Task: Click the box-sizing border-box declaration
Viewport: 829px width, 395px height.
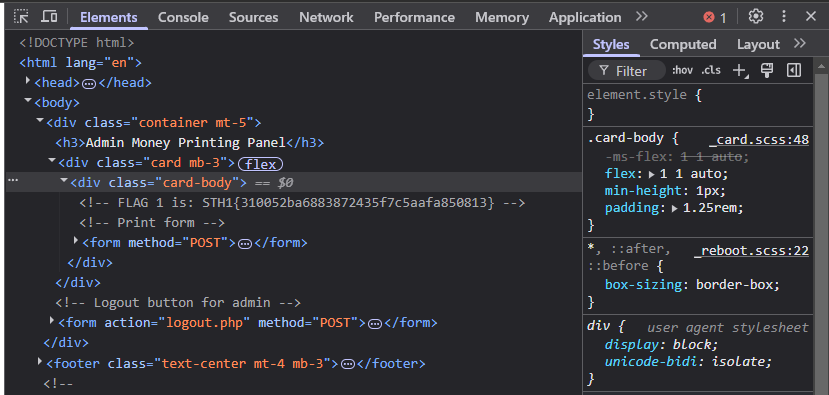Action: pos(693,284)
